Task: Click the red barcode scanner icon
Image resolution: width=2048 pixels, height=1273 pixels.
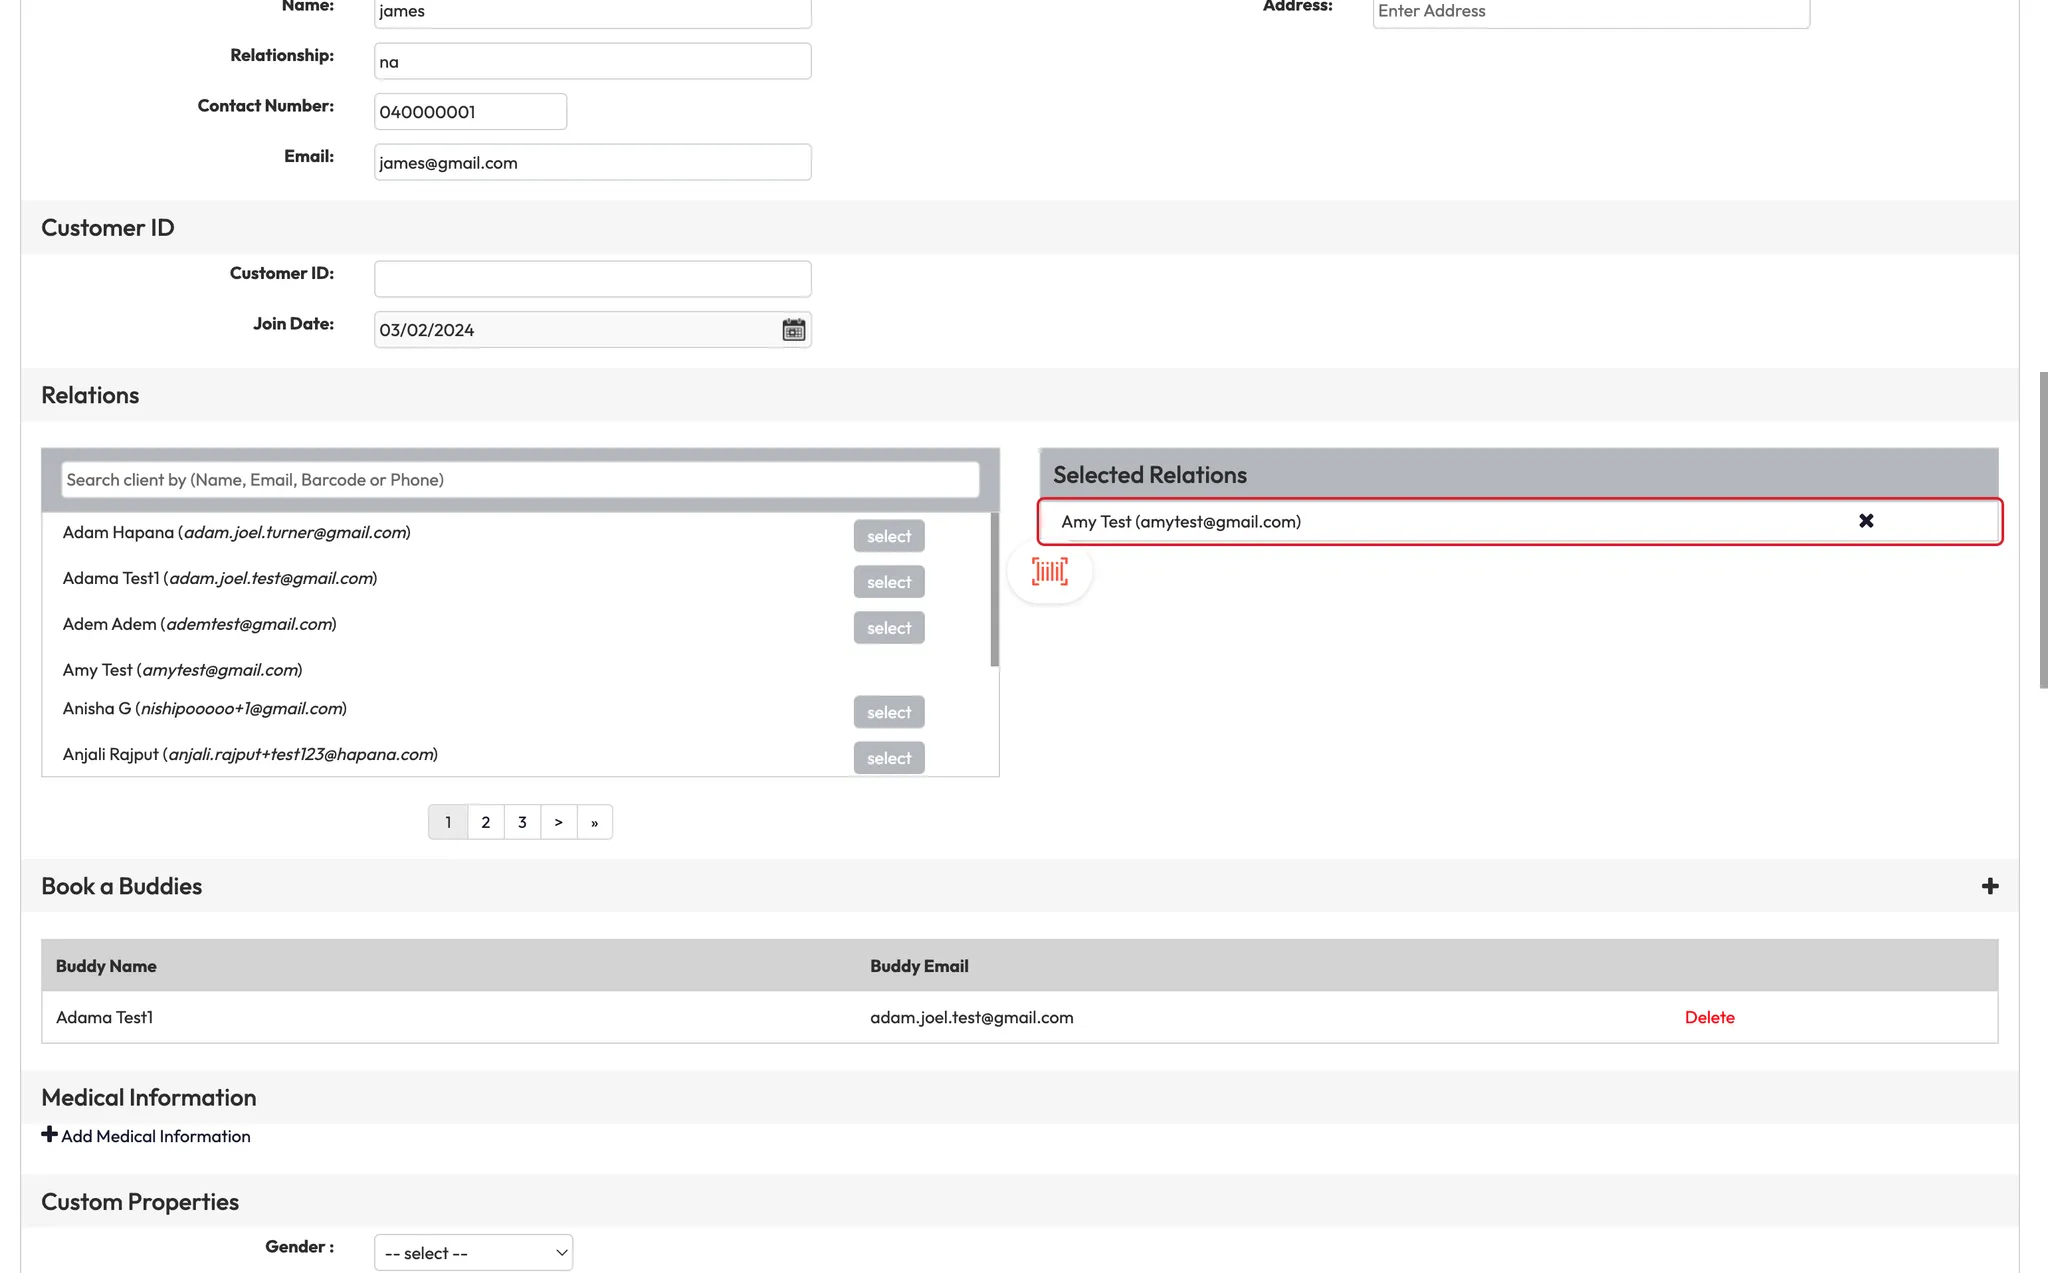Action: pyautogui.click(x=1049, y=572)
